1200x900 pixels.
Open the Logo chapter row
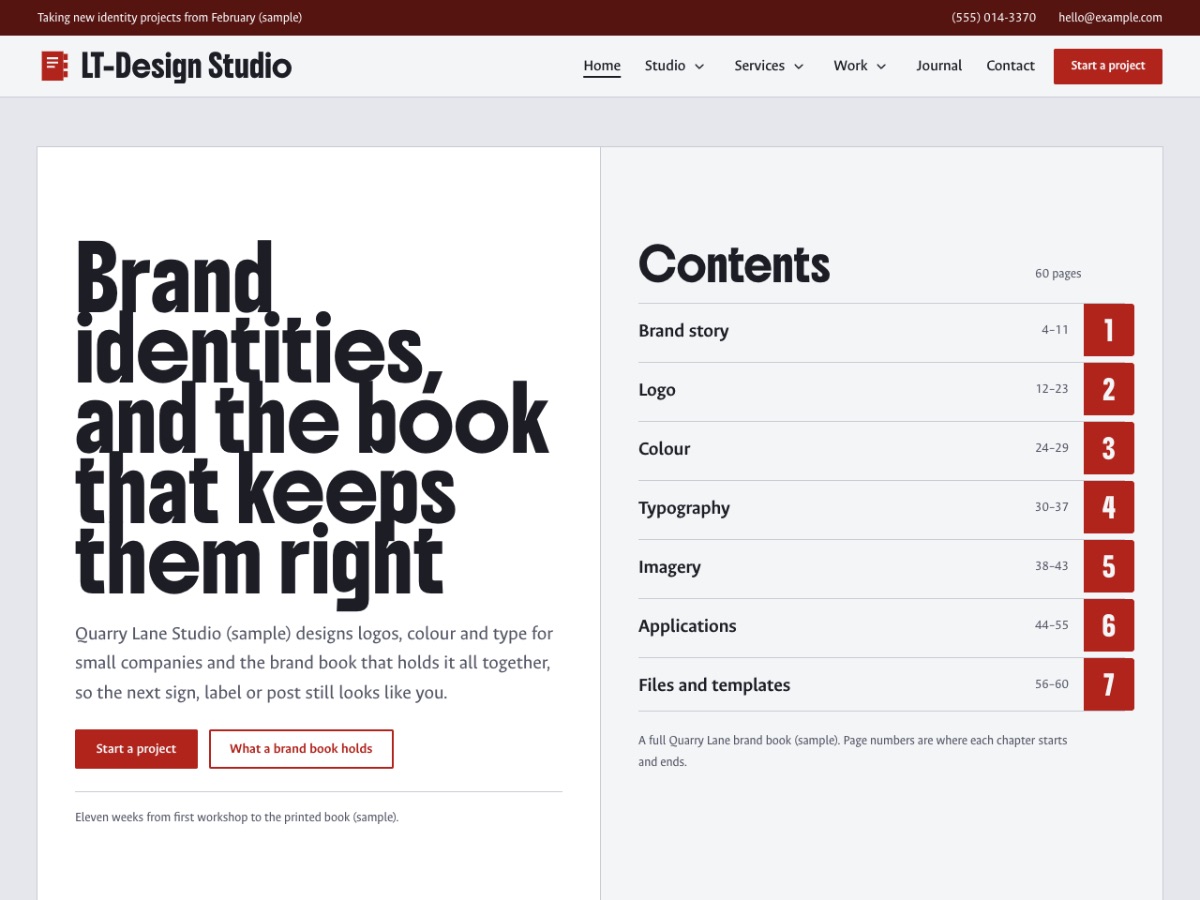(860, 389)
